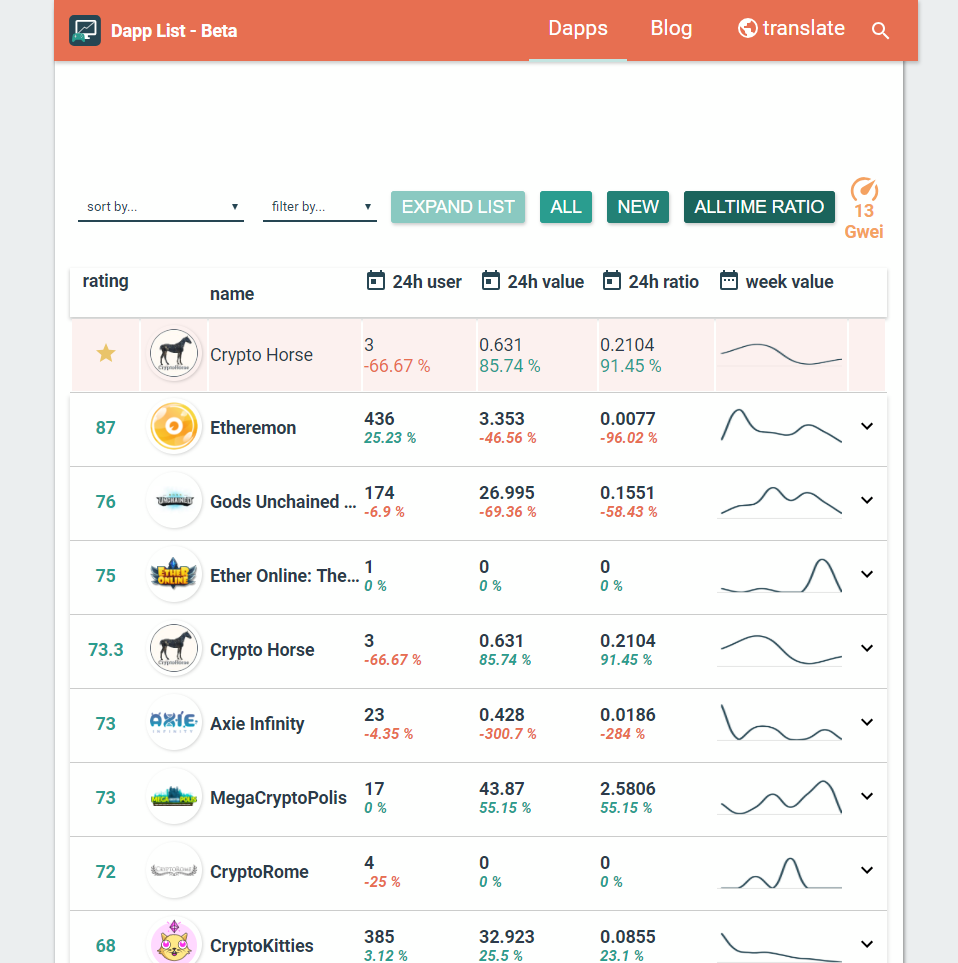Open the Etheremon logo icon
Screen dimensions: 958x963
[x=174, y=426]
